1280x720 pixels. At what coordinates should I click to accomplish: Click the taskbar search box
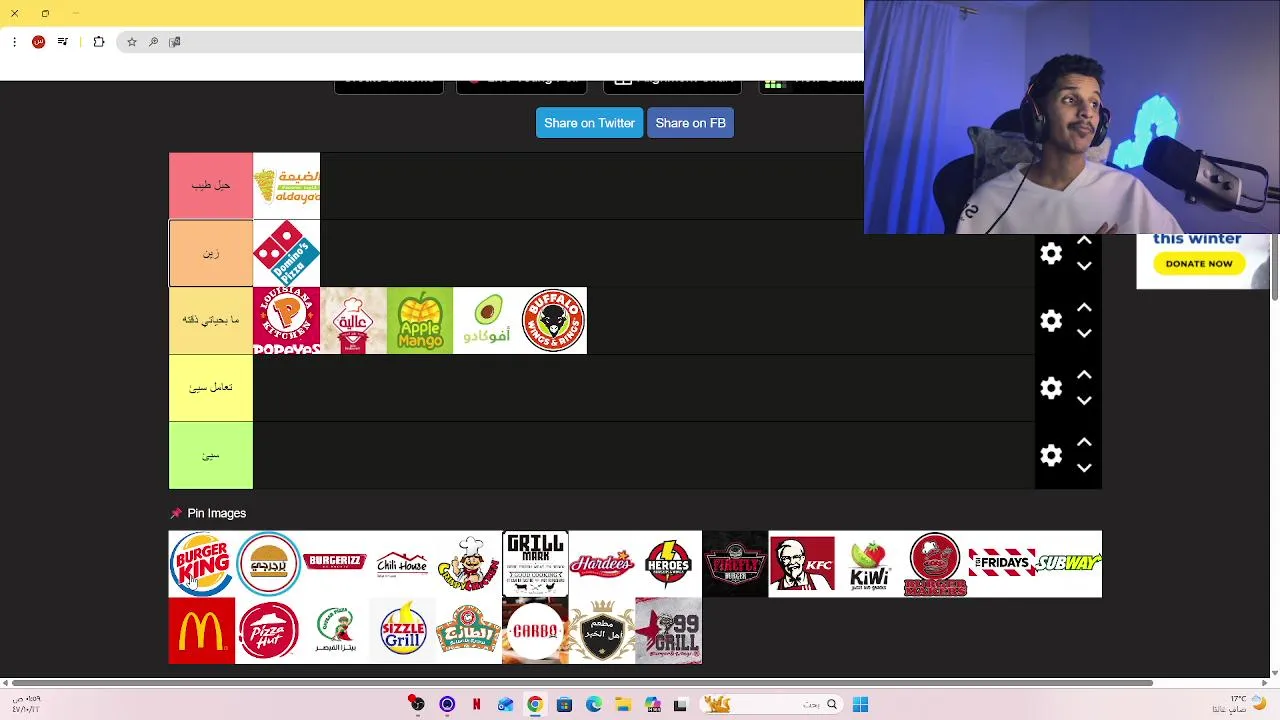click(x=771, y=705)
